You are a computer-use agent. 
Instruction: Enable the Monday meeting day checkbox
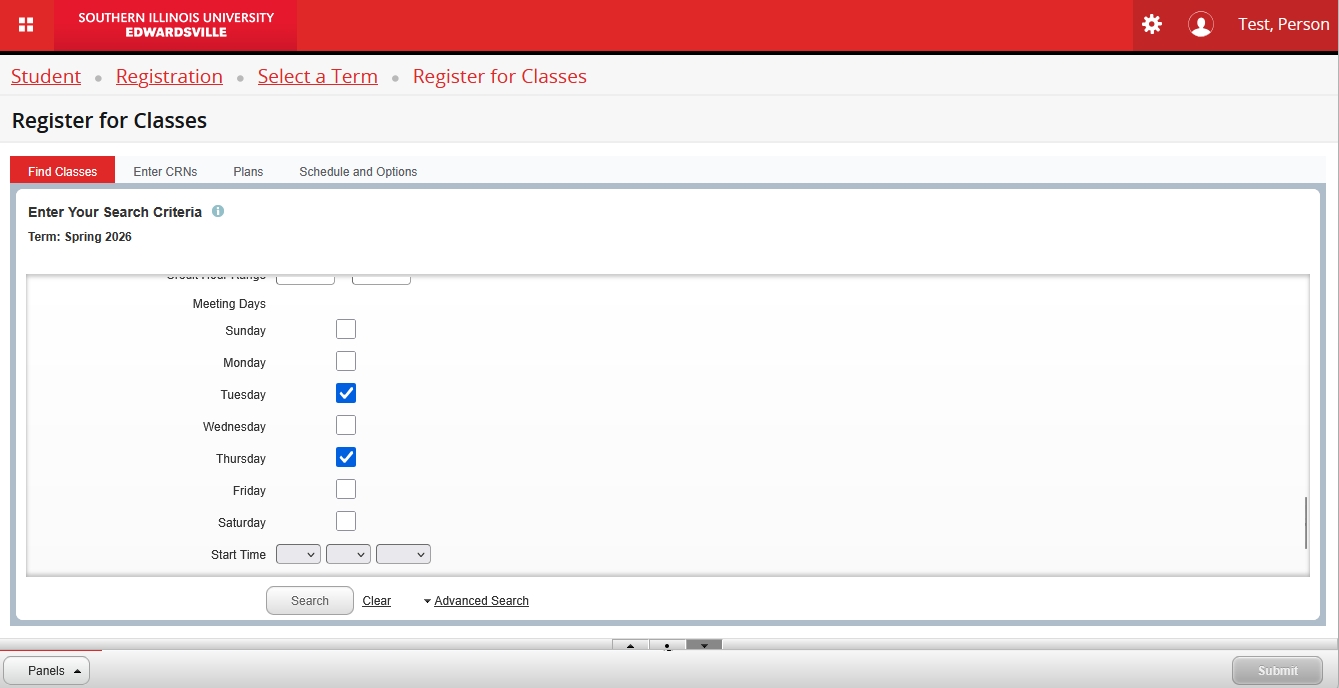[346, 361]
